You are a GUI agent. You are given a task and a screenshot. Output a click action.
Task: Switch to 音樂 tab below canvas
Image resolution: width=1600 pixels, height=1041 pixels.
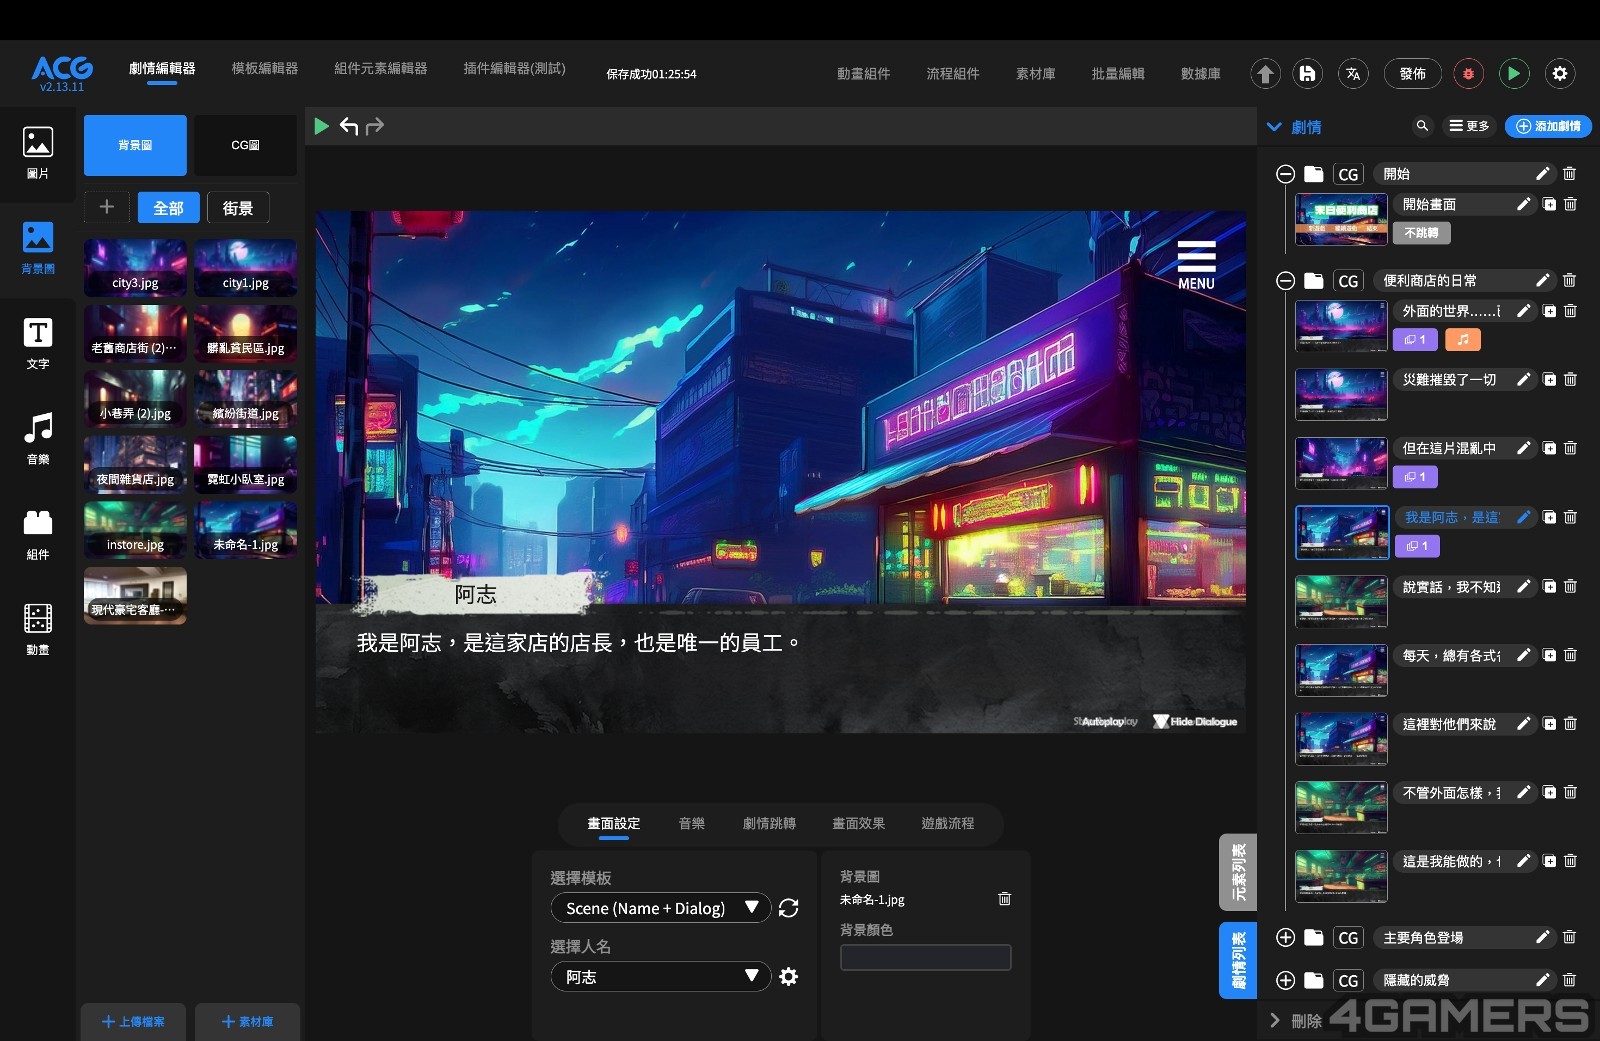[691, 823]
